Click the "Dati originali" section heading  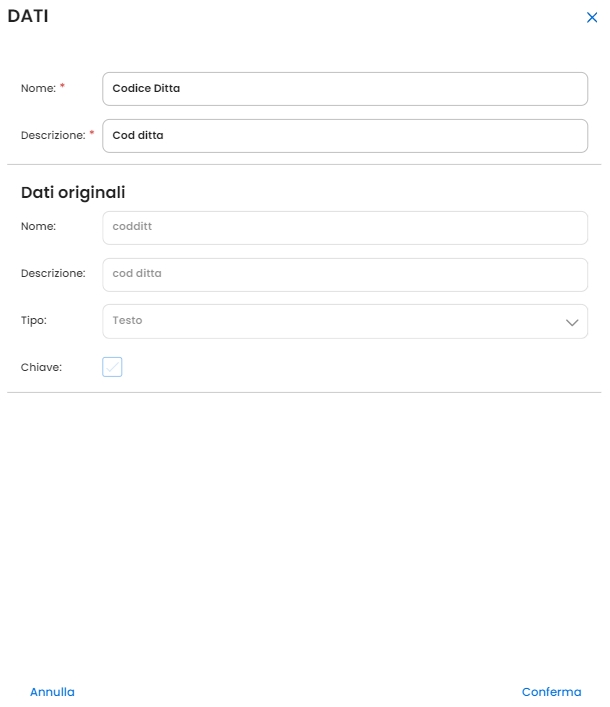(x=73, y=192)
